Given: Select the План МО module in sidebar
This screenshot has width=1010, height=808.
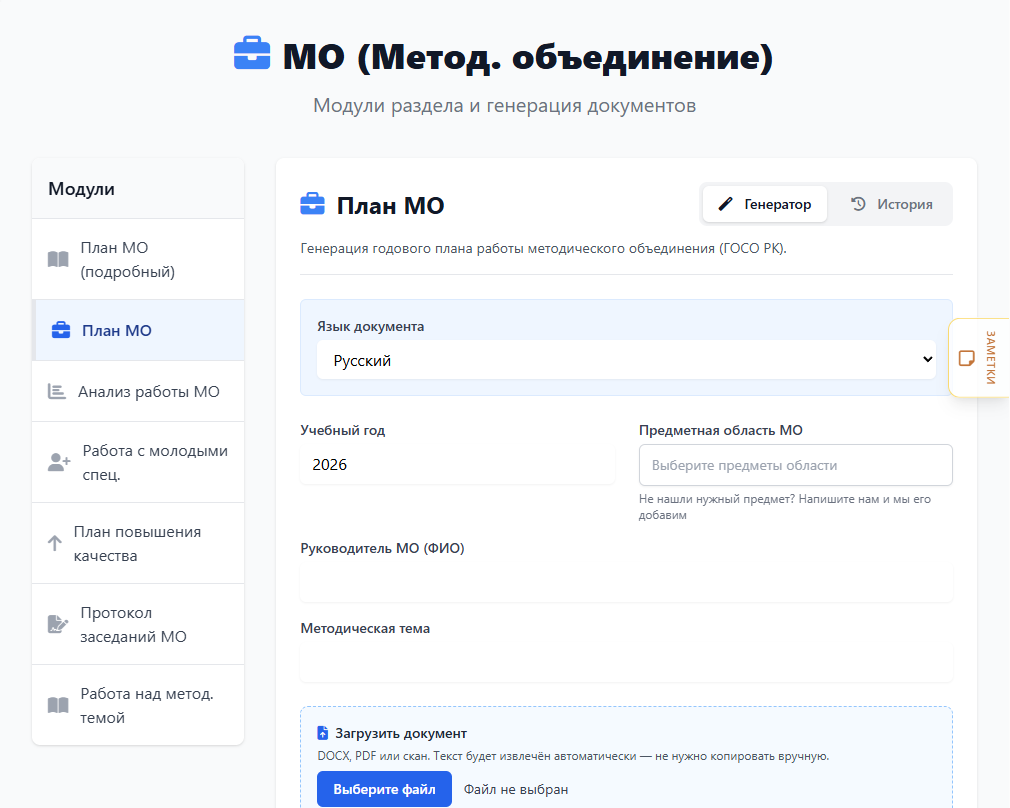Looking at the screenshot, I should [x=138, y=330].
